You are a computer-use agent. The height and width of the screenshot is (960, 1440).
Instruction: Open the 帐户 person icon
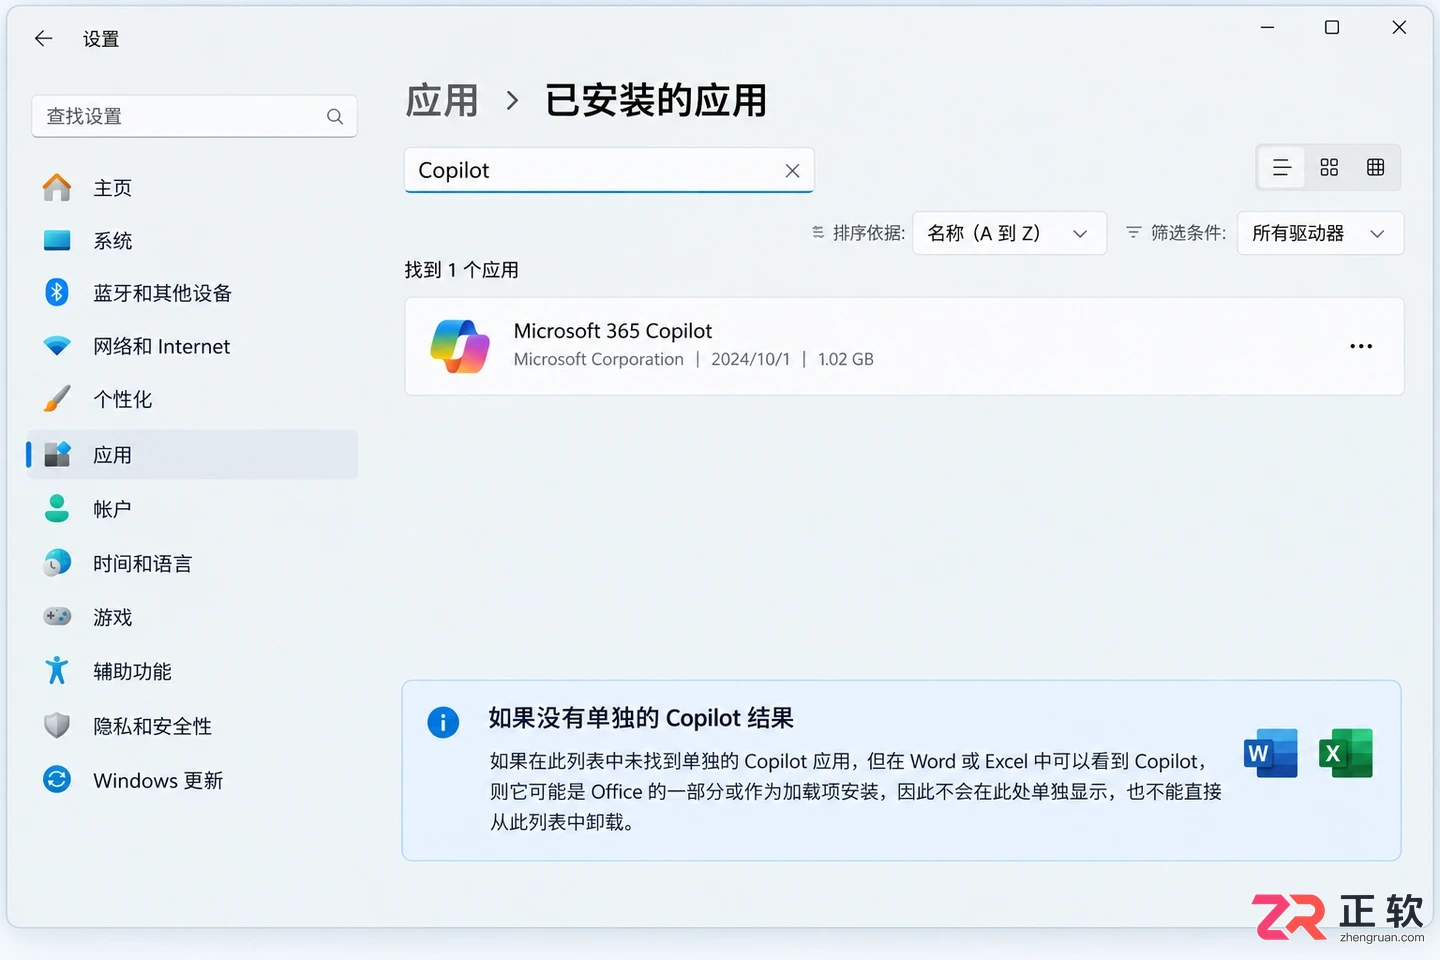(x=57, y=509)
